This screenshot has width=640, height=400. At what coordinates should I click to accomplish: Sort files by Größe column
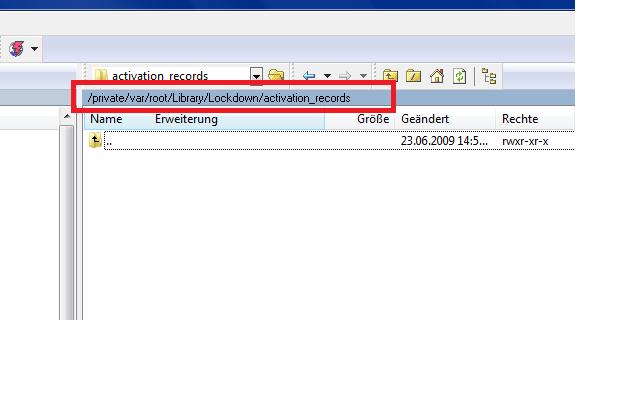click(373, 119)
